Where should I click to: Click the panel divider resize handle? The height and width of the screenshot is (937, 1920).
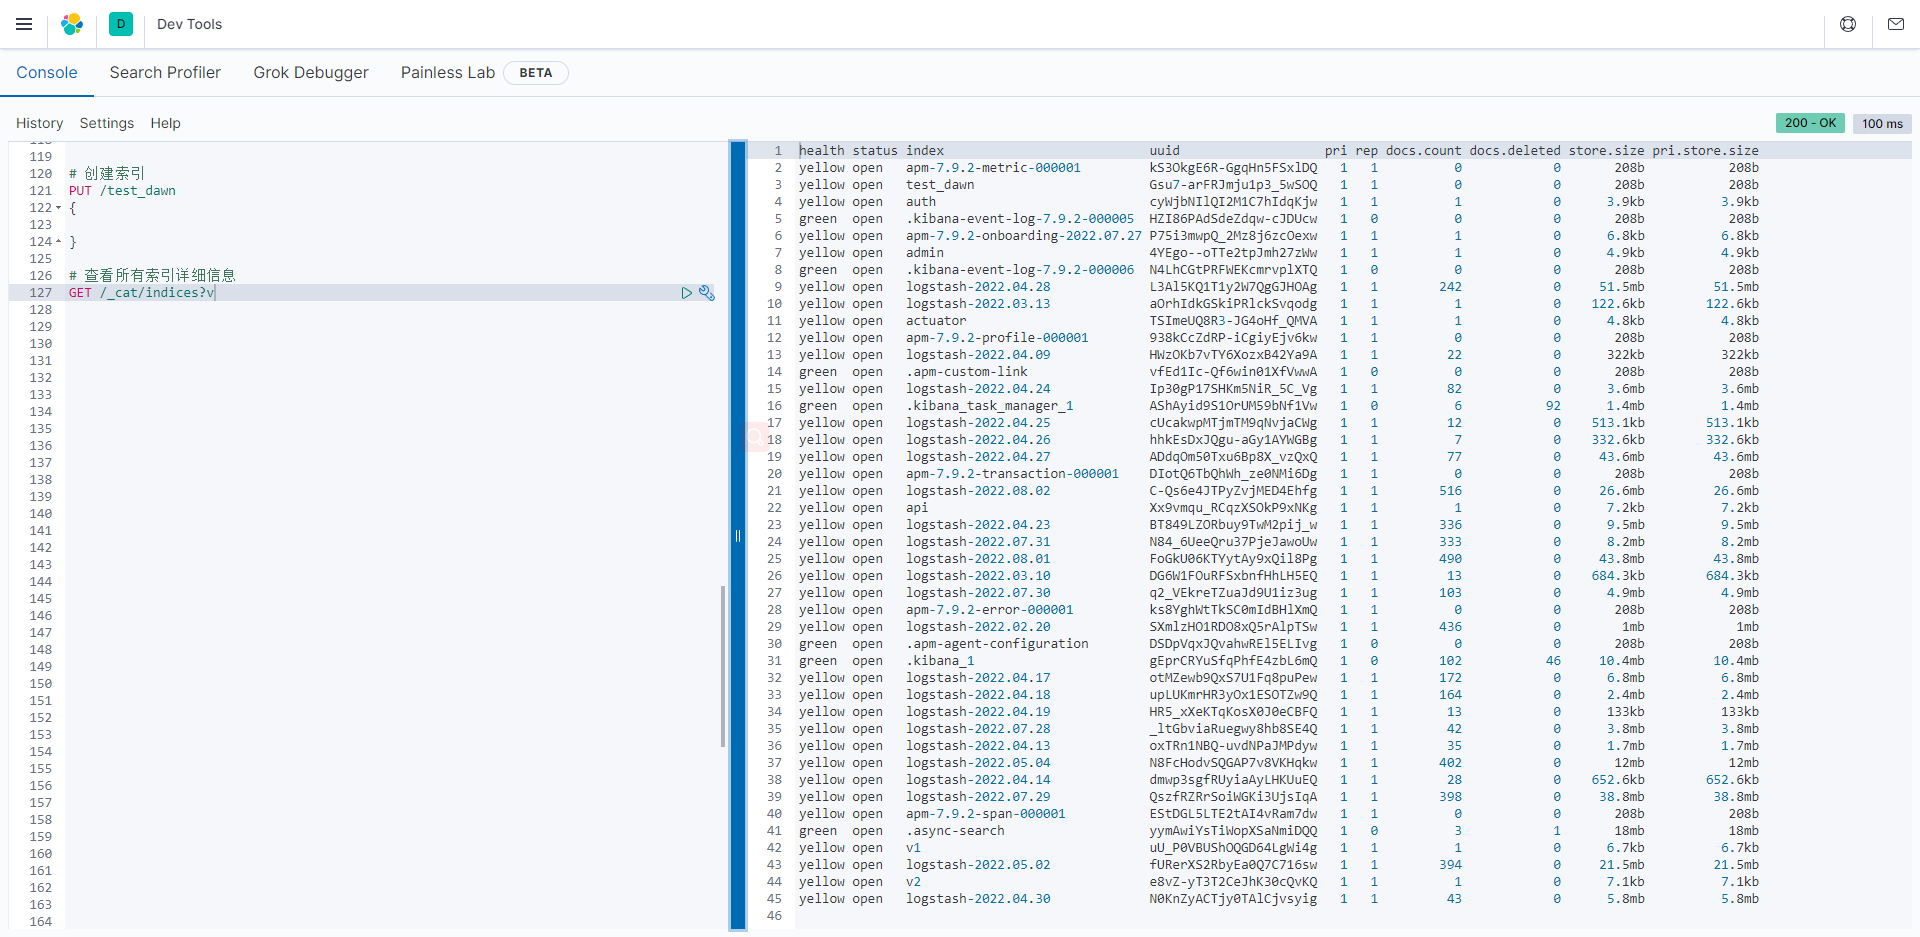point(738,536)
